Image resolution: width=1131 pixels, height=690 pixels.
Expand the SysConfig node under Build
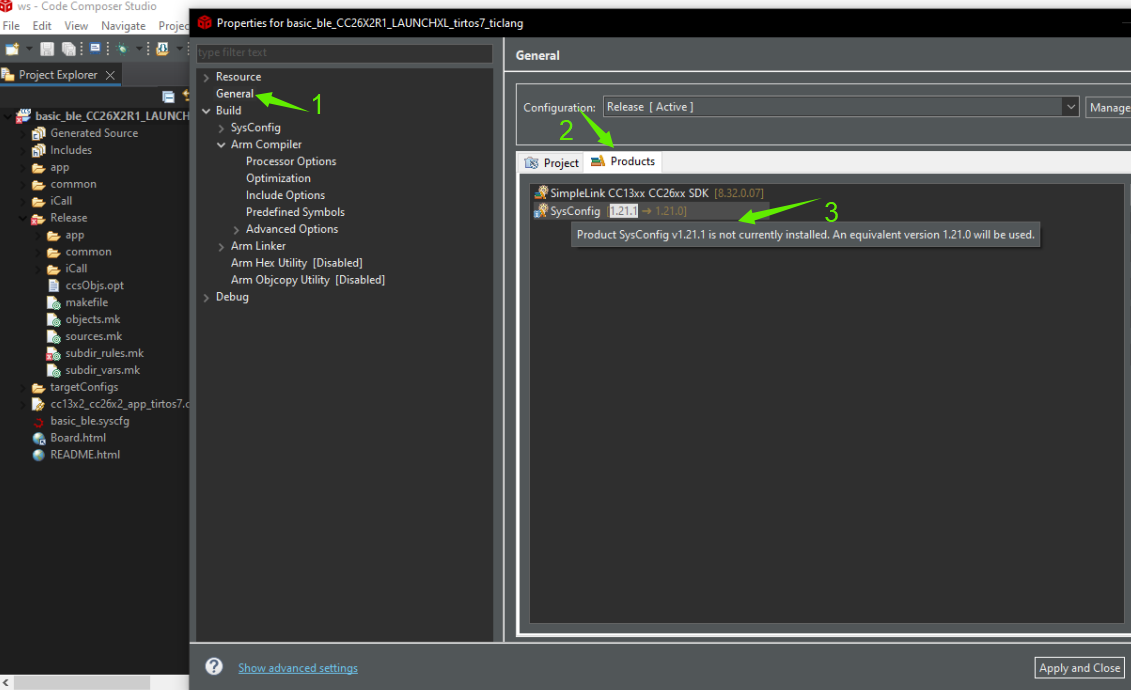[x=221, y=128]
